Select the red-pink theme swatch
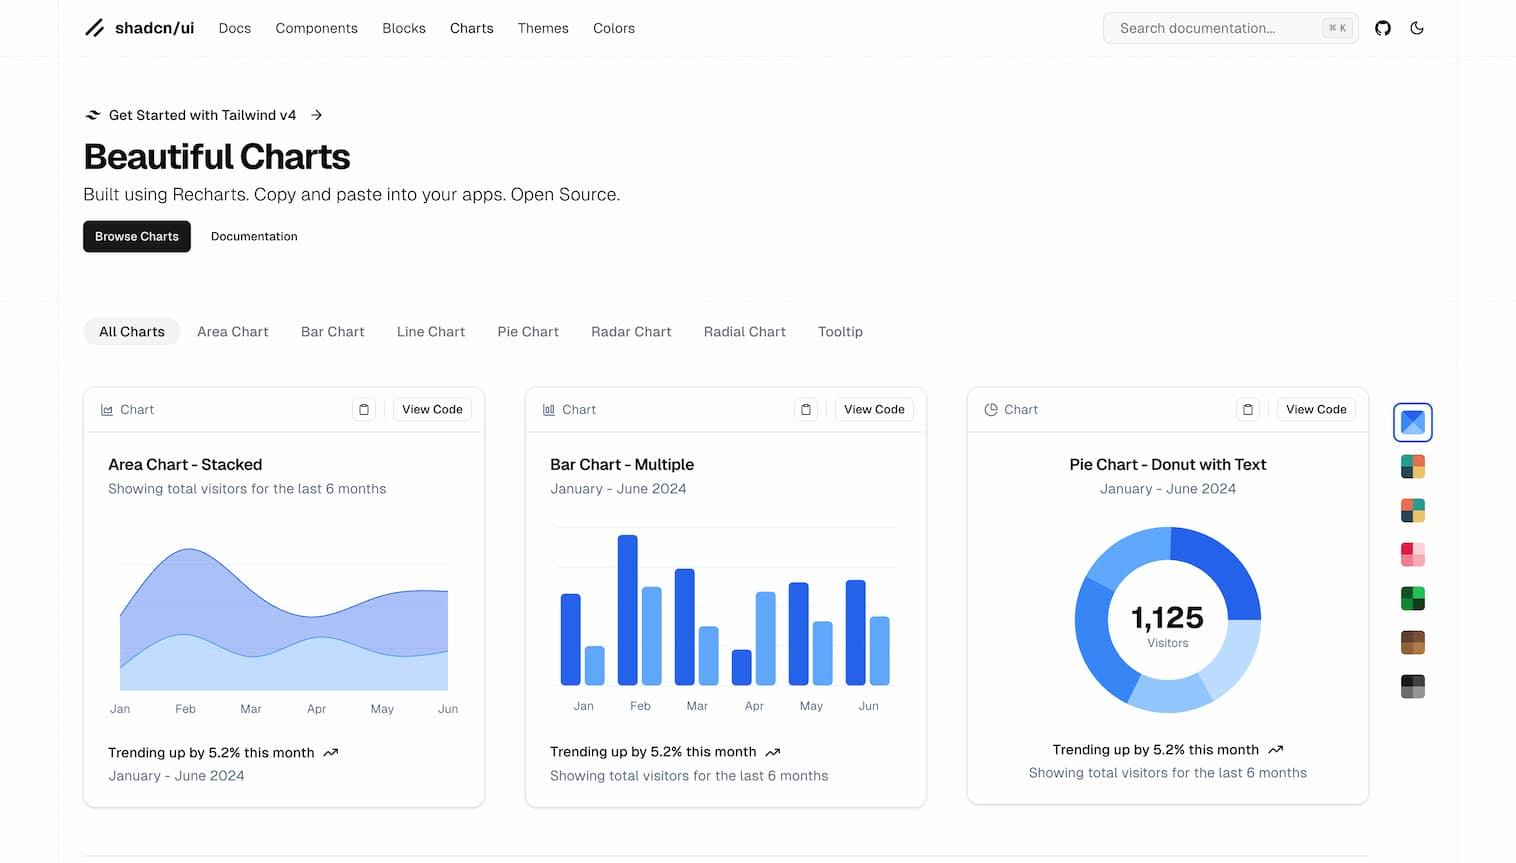Screen dimensions: 1516x863 pos(1412,553)
